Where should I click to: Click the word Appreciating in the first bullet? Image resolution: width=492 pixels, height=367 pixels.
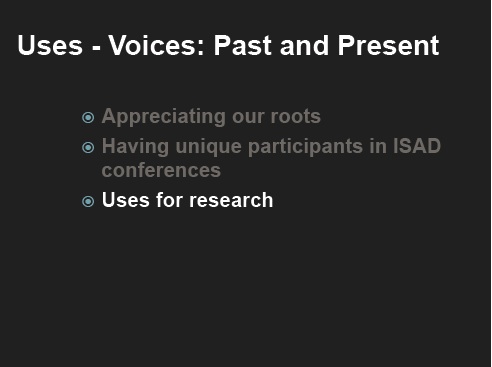(x=164, y=117)
